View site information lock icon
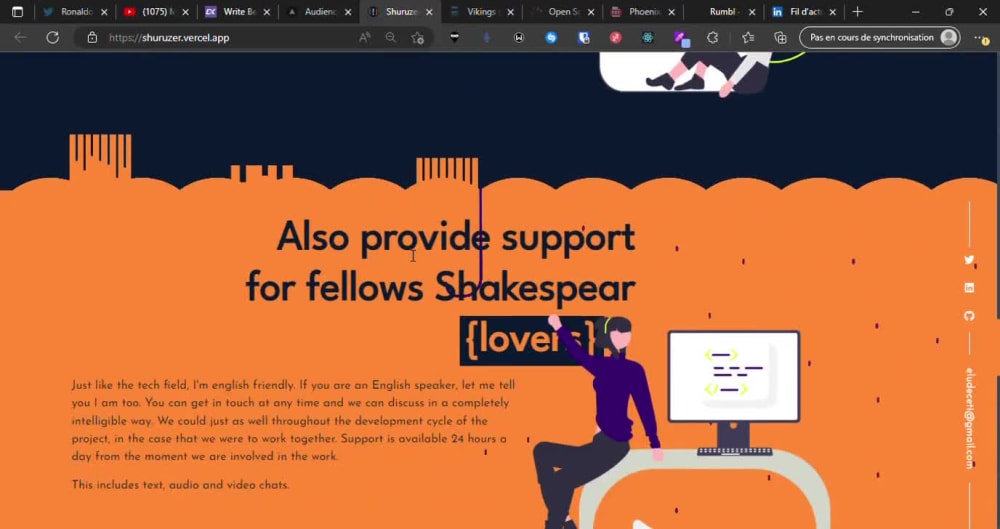 click(x=92, y=38)
